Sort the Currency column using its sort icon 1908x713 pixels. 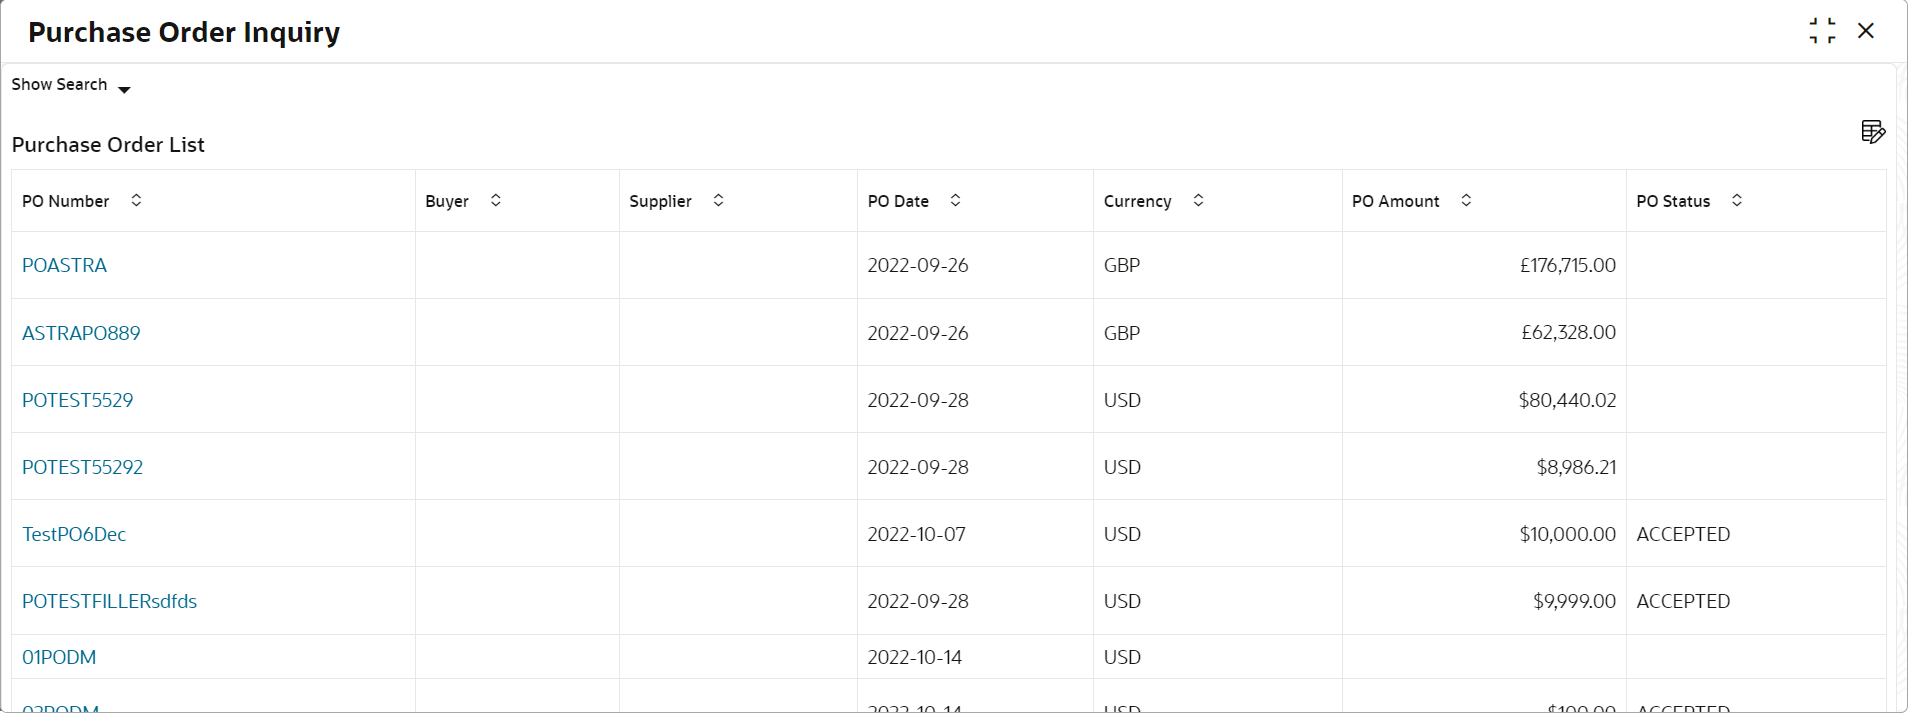pyautogui.click(x=1198, y=200)
